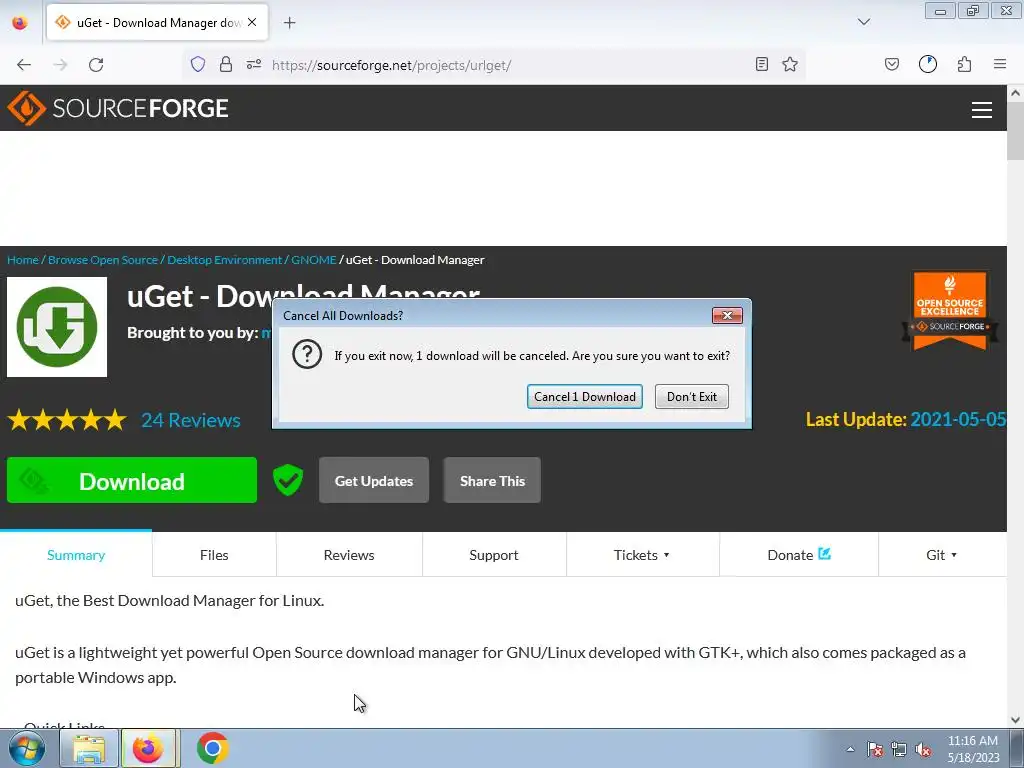Click Don't Exit button
Viewport: 1024px width, 768px height.
692,396
